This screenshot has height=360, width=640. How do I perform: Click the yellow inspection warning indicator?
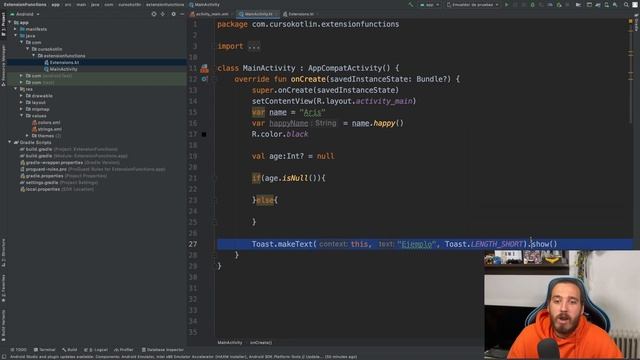tap(631, 21)
